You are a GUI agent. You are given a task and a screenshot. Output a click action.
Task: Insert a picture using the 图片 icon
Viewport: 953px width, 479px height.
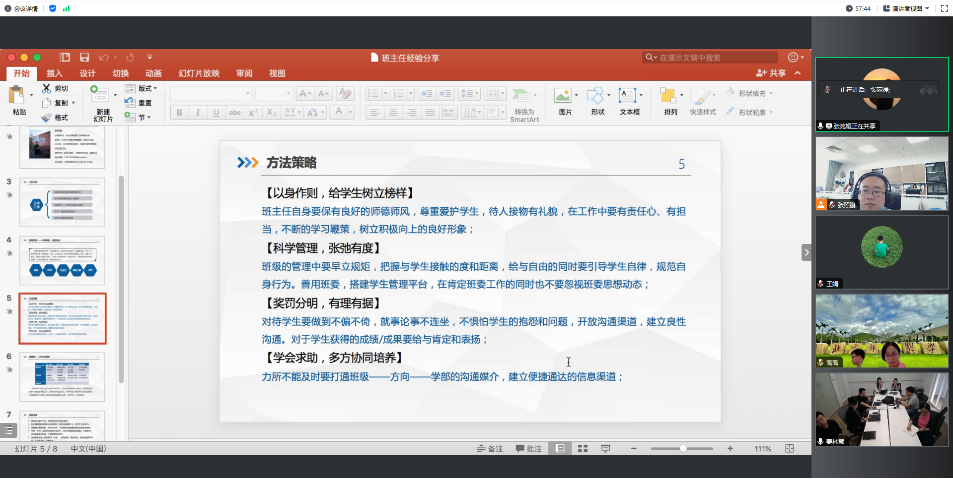tap(563, 96)
